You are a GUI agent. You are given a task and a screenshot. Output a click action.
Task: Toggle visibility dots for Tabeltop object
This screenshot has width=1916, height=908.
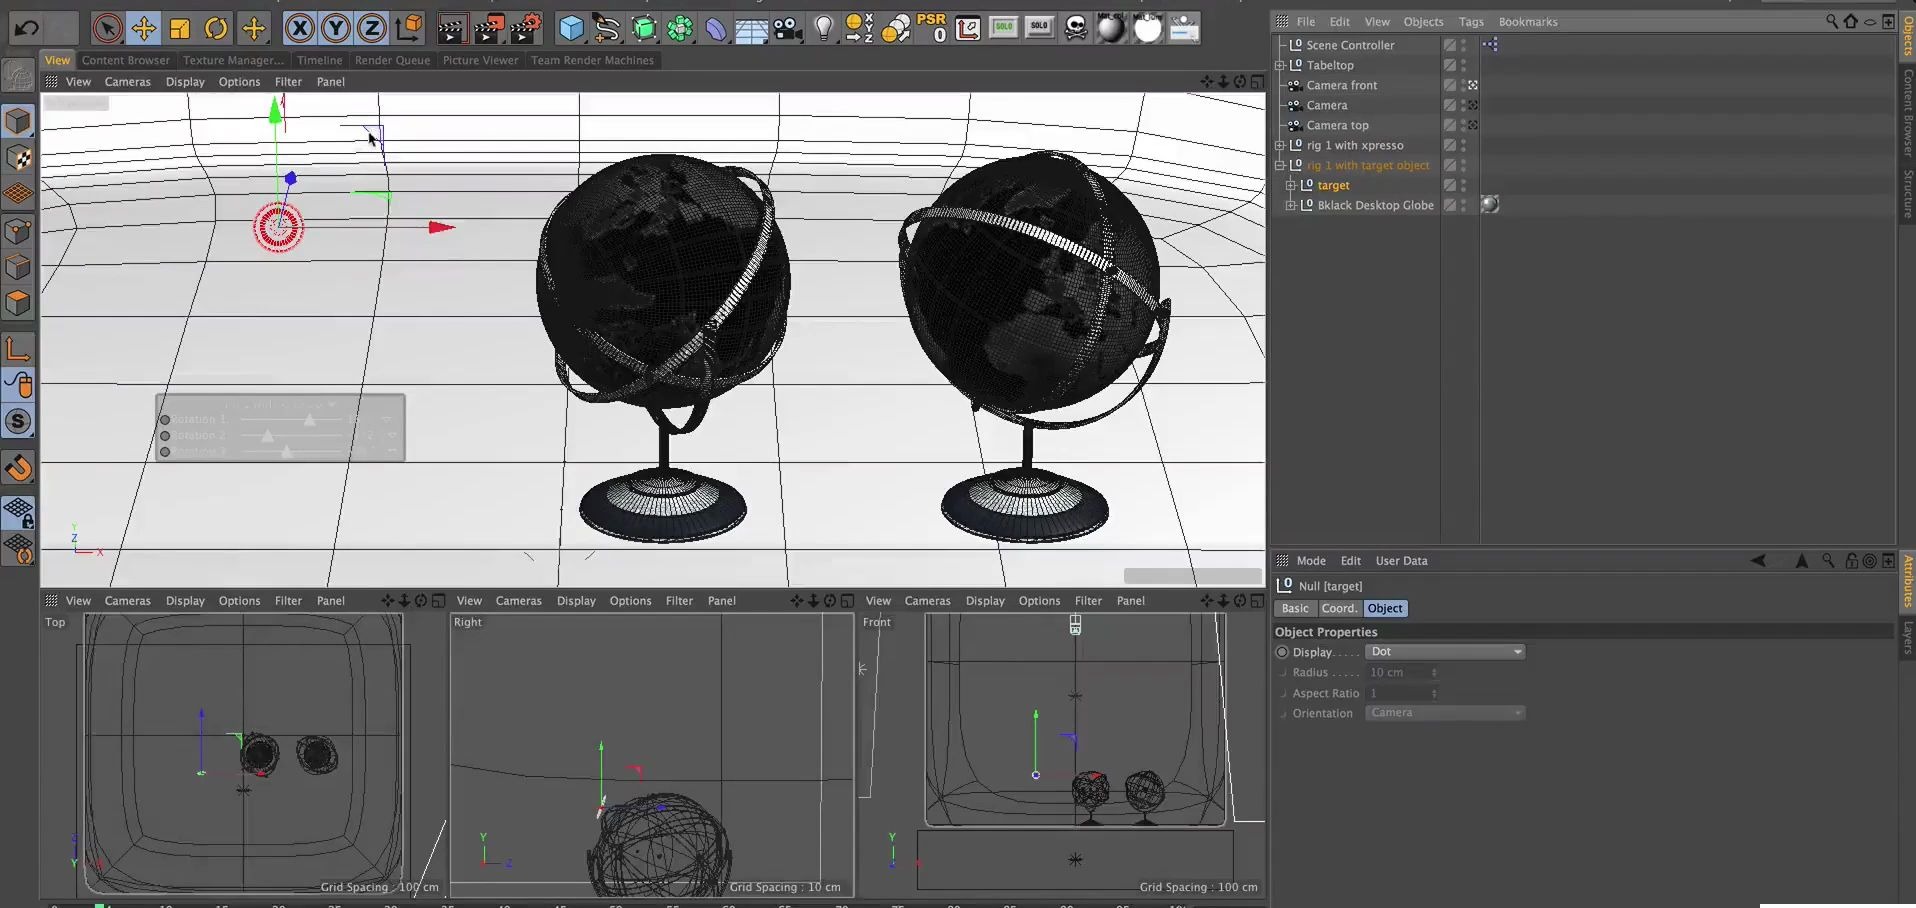1463,65
